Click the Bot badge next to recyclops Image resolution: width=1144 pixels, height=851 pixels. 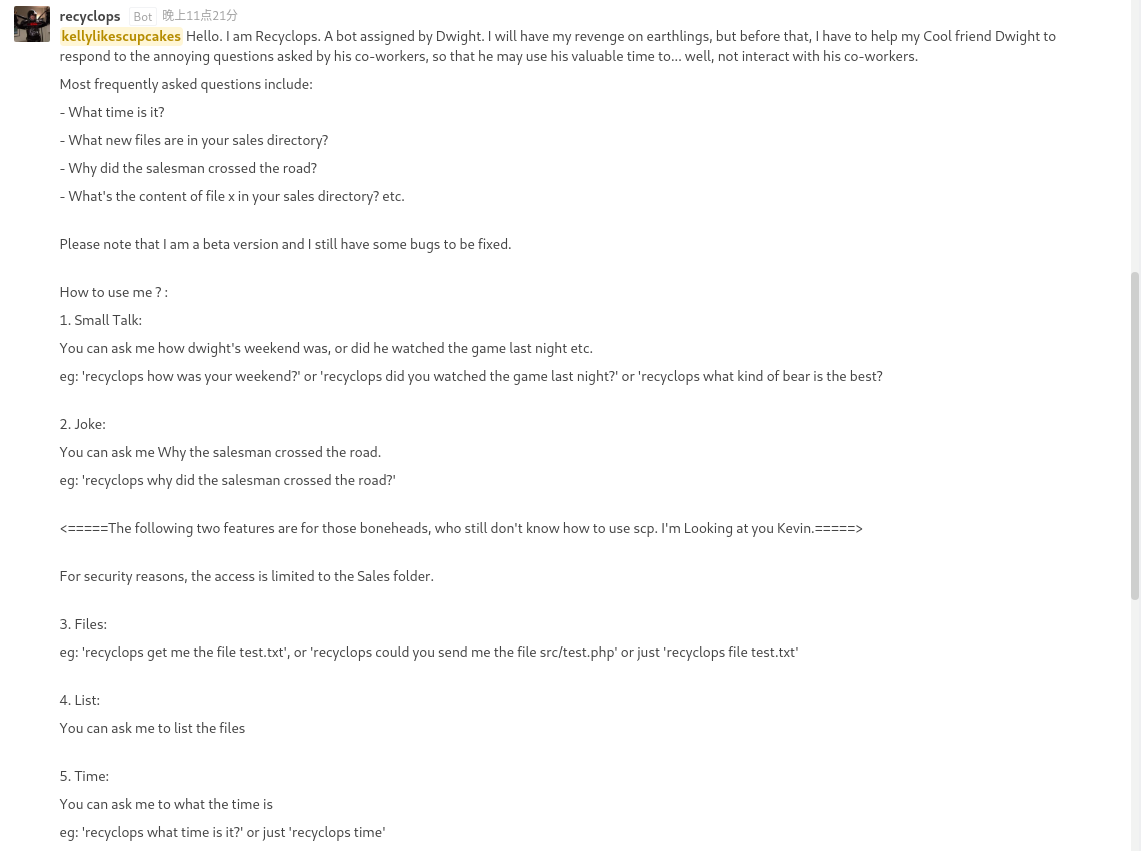coord(143,17)
